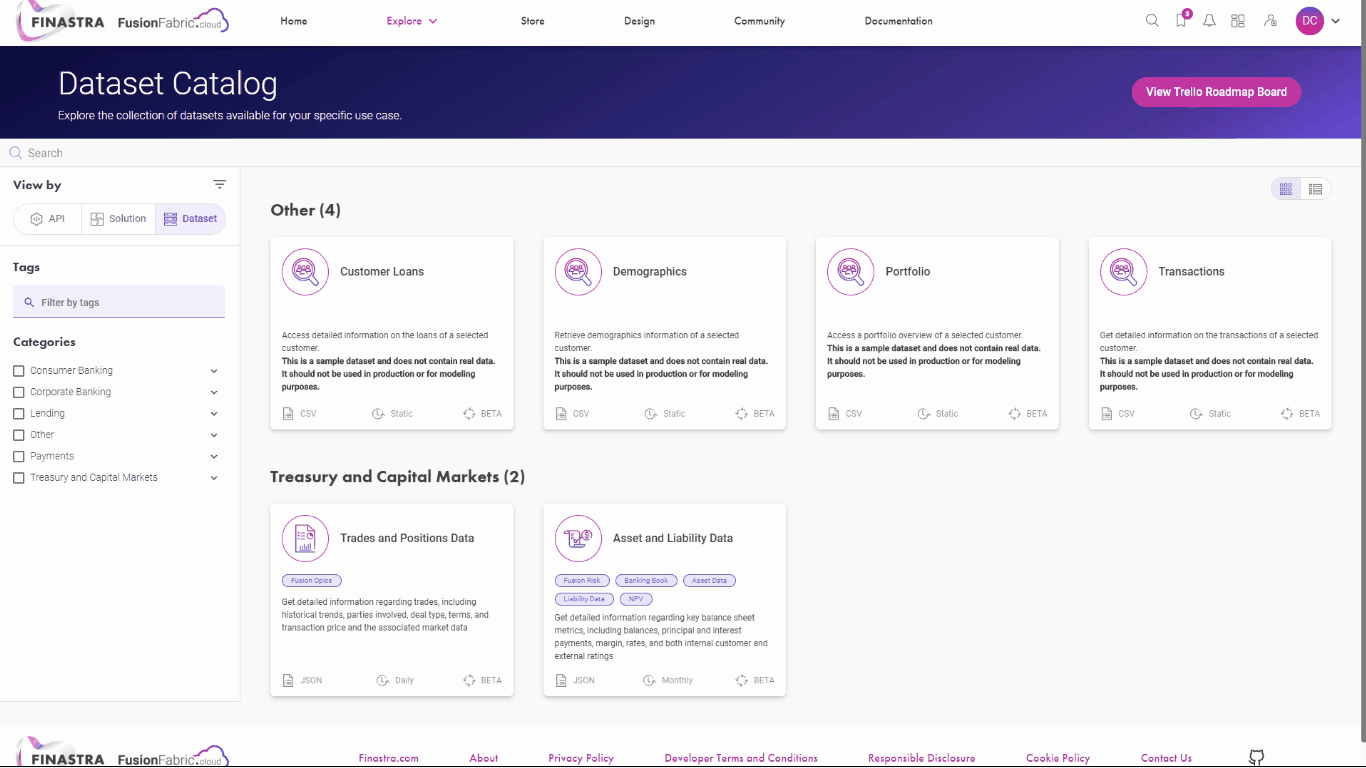Expand Treasury and Capital Markets chevron
Image resolution: width=1366 pixels, height=768 pixels.
click(214, 478)
